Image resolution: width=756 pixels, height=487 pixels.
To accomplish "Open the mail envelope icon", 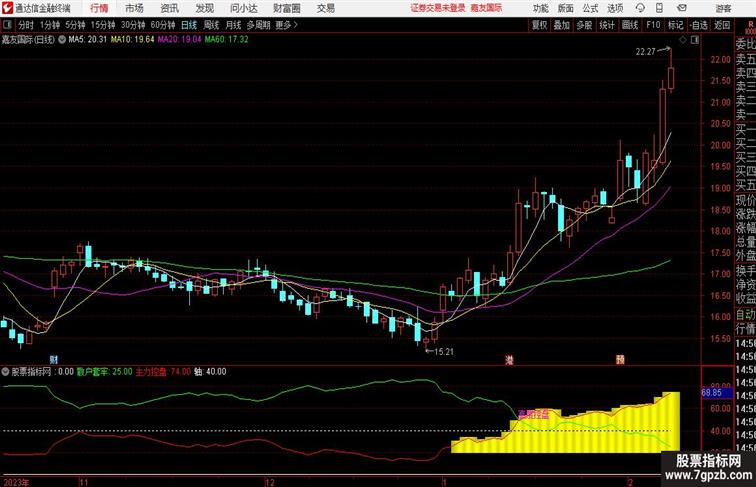I will [682, 8].
